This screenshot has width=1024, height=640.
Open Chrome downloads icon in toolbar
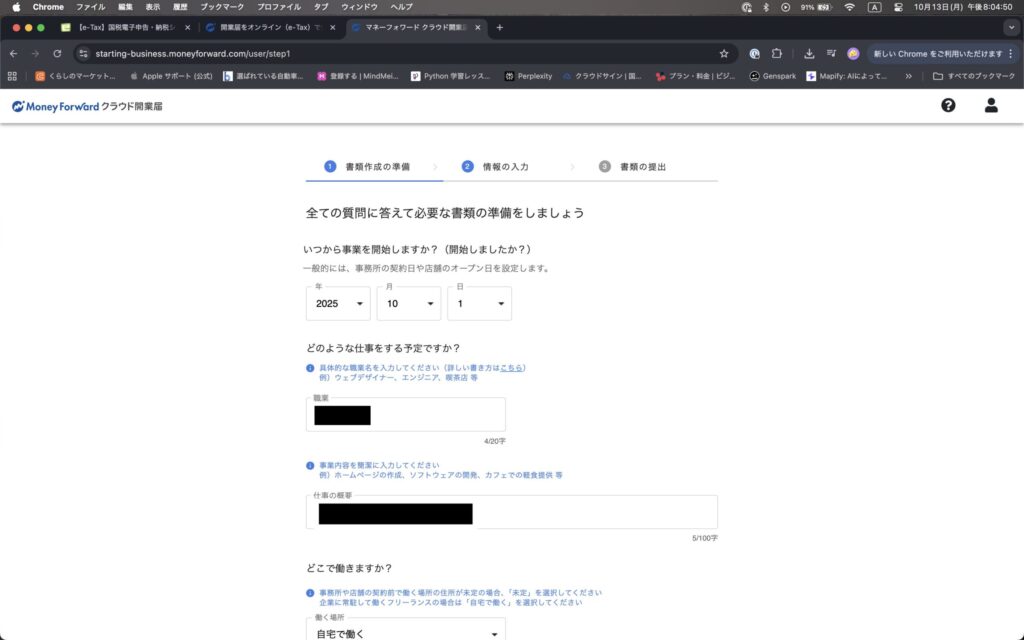[808, 54]
